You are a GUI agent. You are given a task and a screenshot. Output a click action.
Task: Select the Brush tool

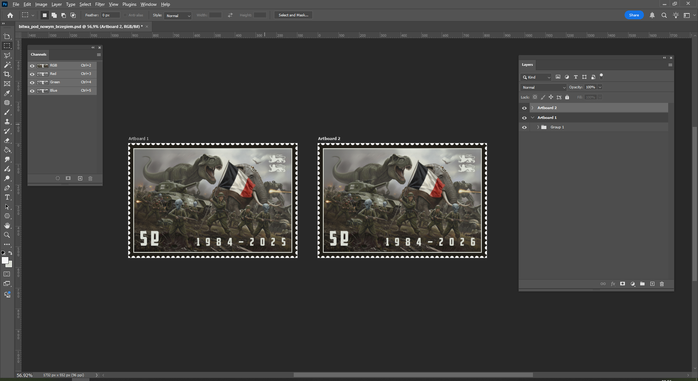tap(7, 112)
